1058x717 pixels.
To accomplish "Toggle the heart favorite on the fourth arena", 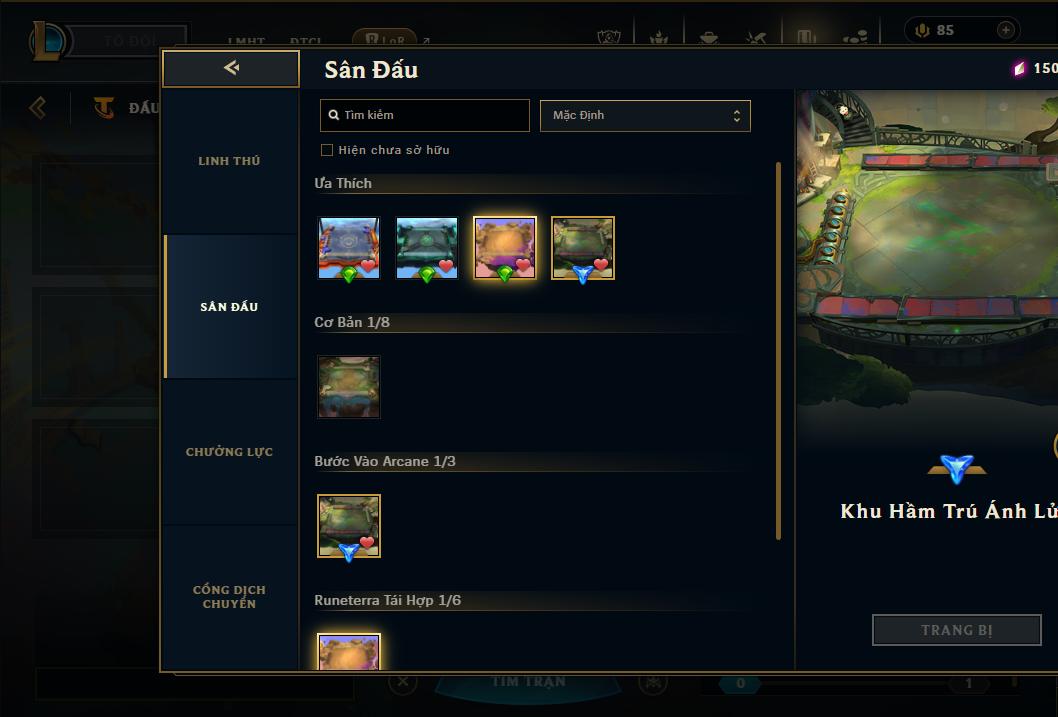I will pos(601,264).
